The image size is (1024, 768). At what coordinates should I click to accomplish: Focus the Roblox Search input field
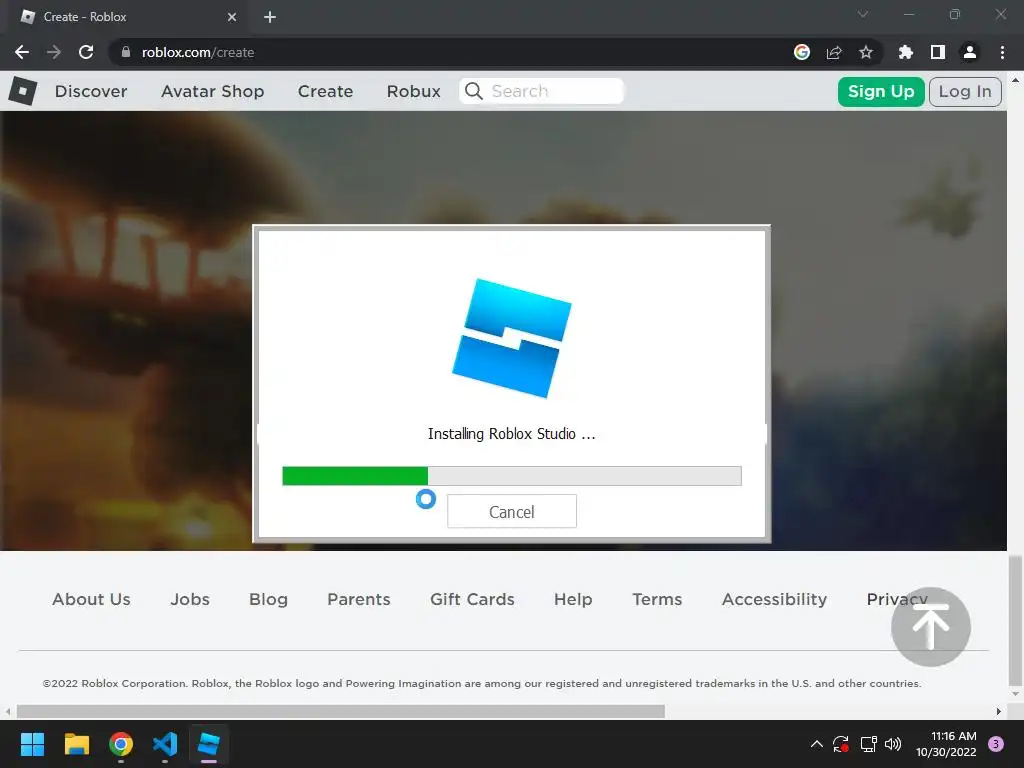coord(542,91)
